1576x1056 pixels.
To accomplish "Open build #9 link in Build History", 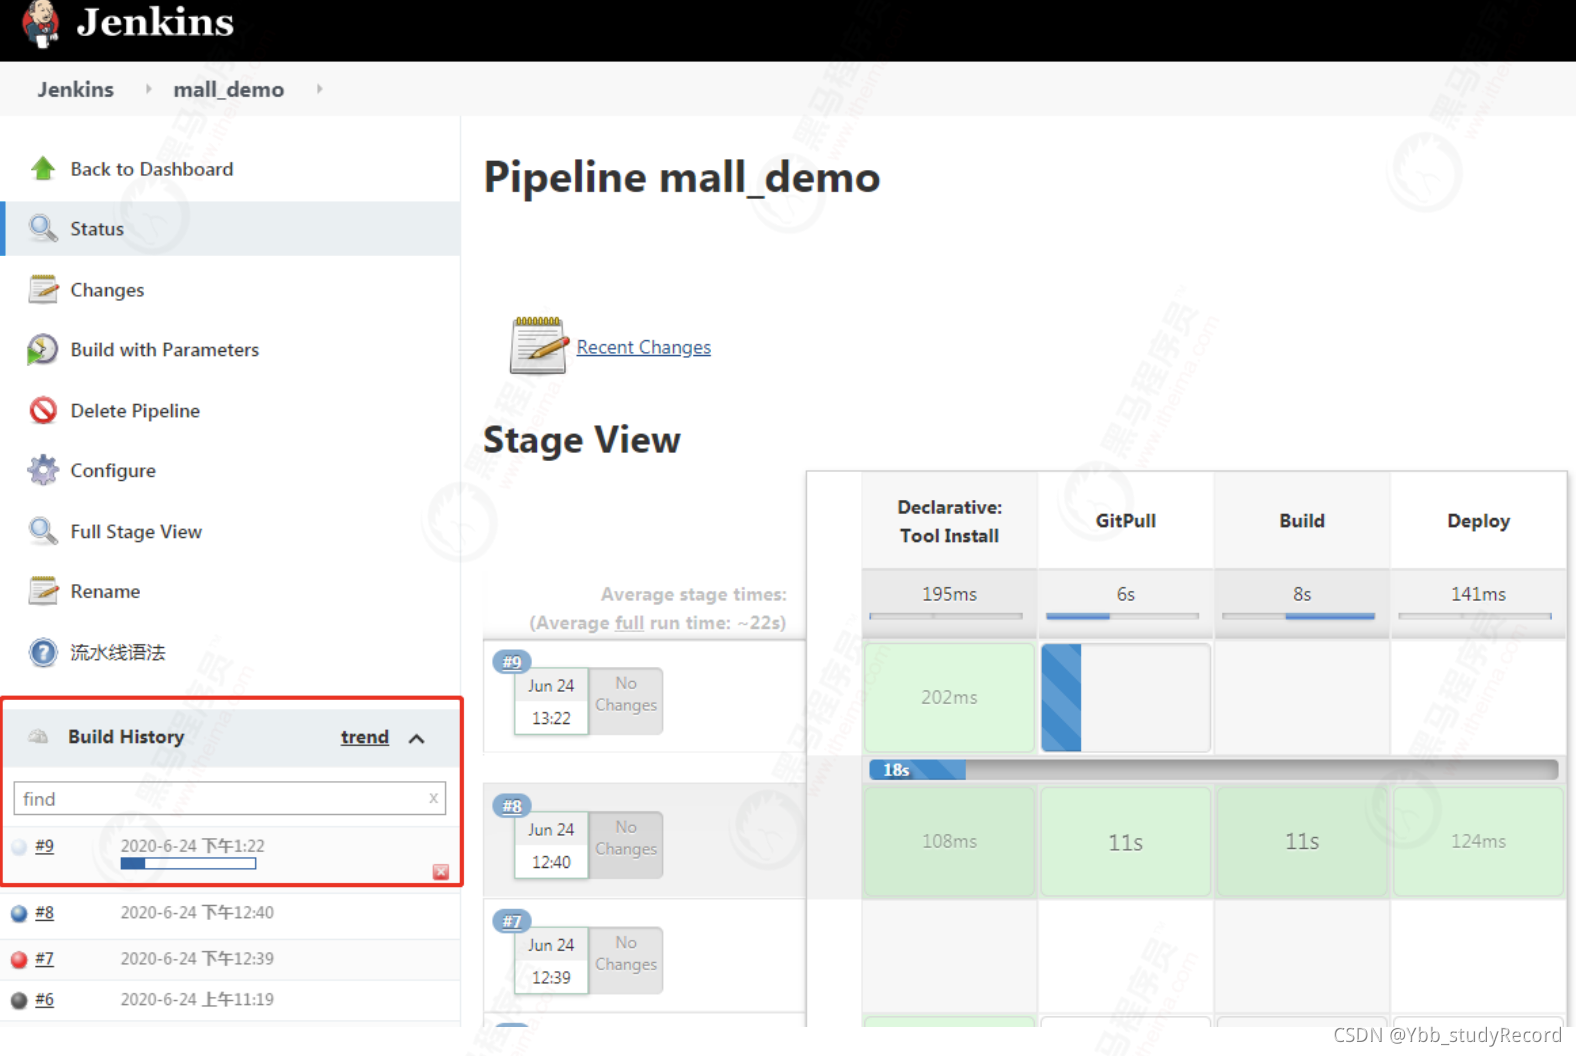I will point(44,846).
